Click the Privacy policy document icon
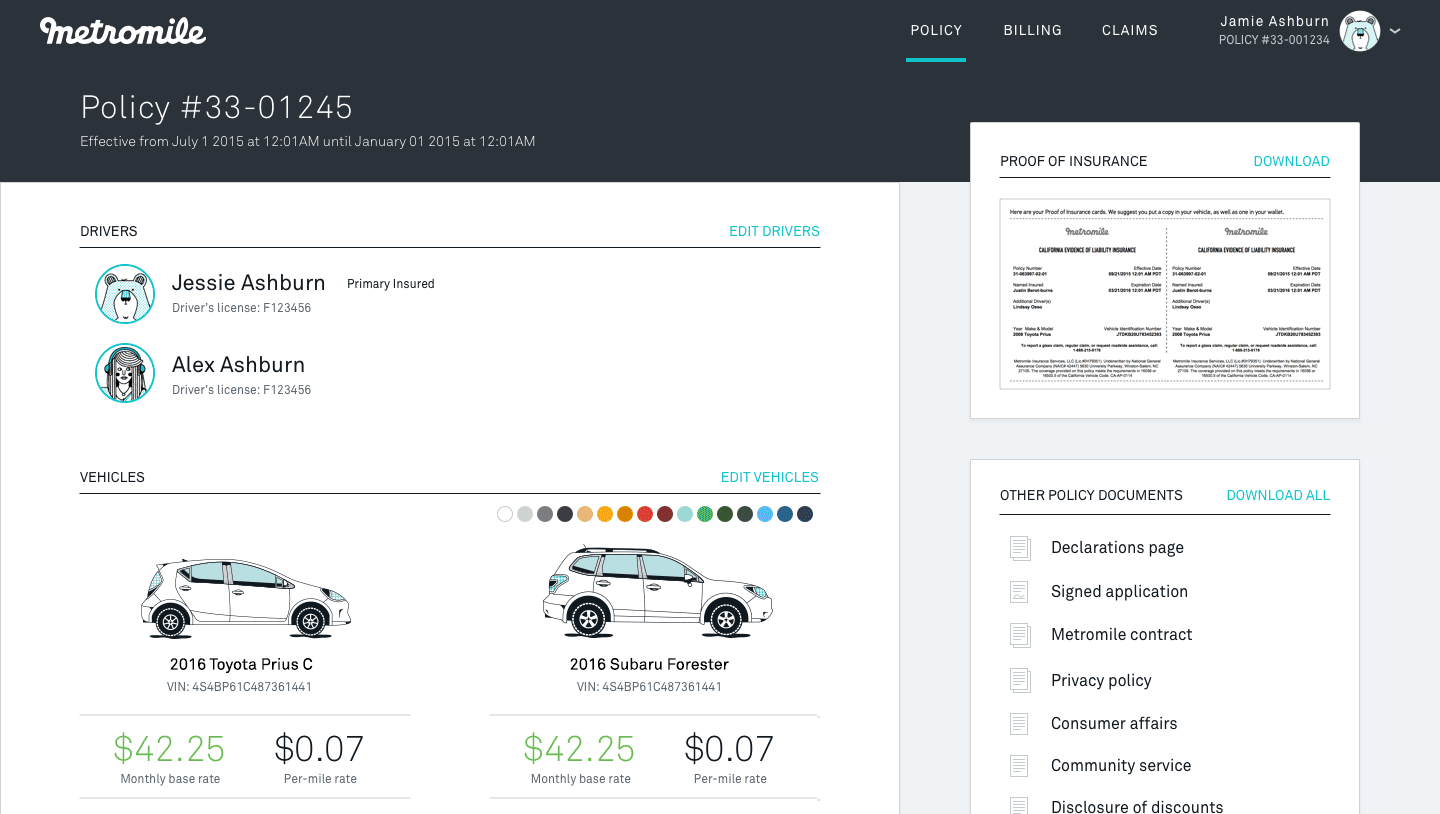 (1019, 681)
